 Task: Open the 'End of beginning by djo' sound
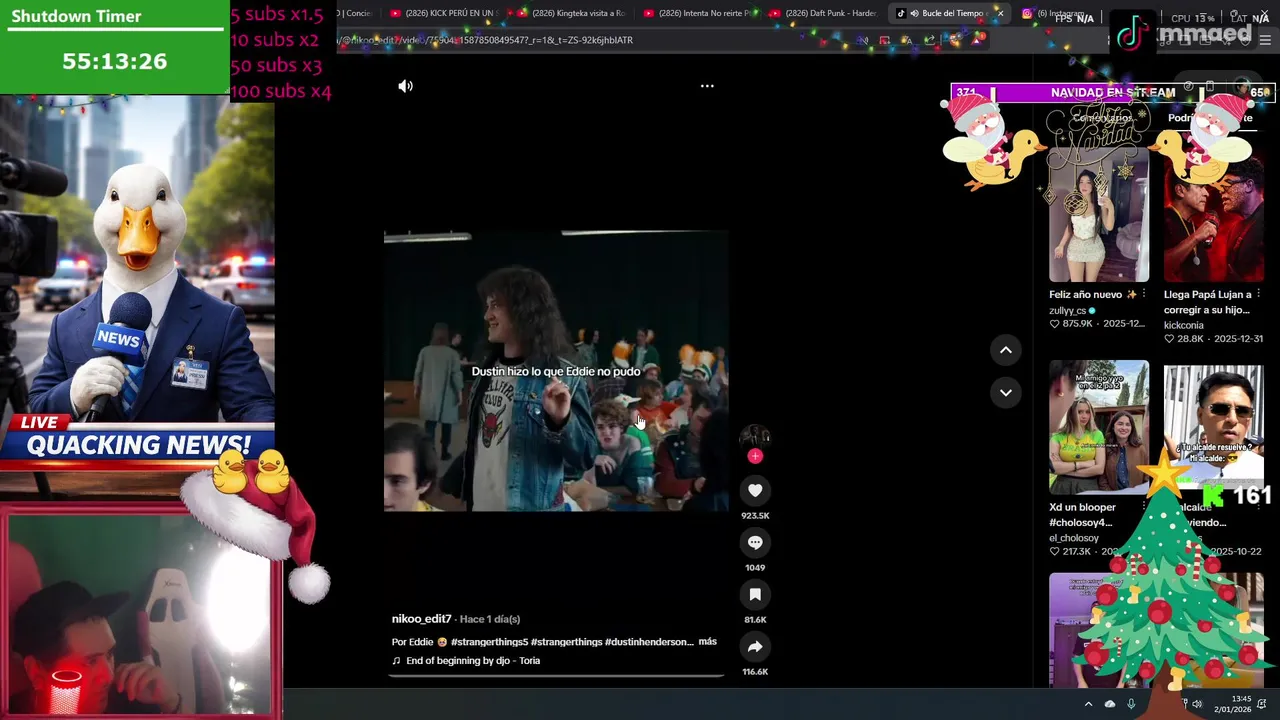[473, 661]
